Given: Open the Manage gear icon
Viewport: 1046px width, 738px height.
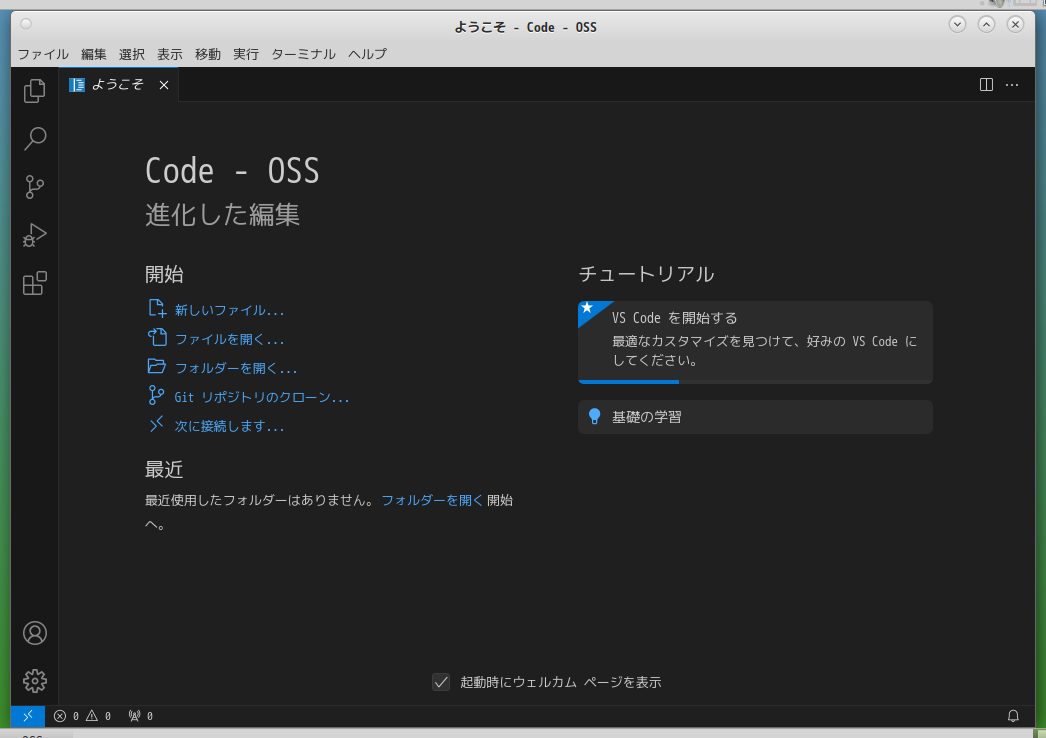Looking at the screenshot, I should (x=35, y=681).
